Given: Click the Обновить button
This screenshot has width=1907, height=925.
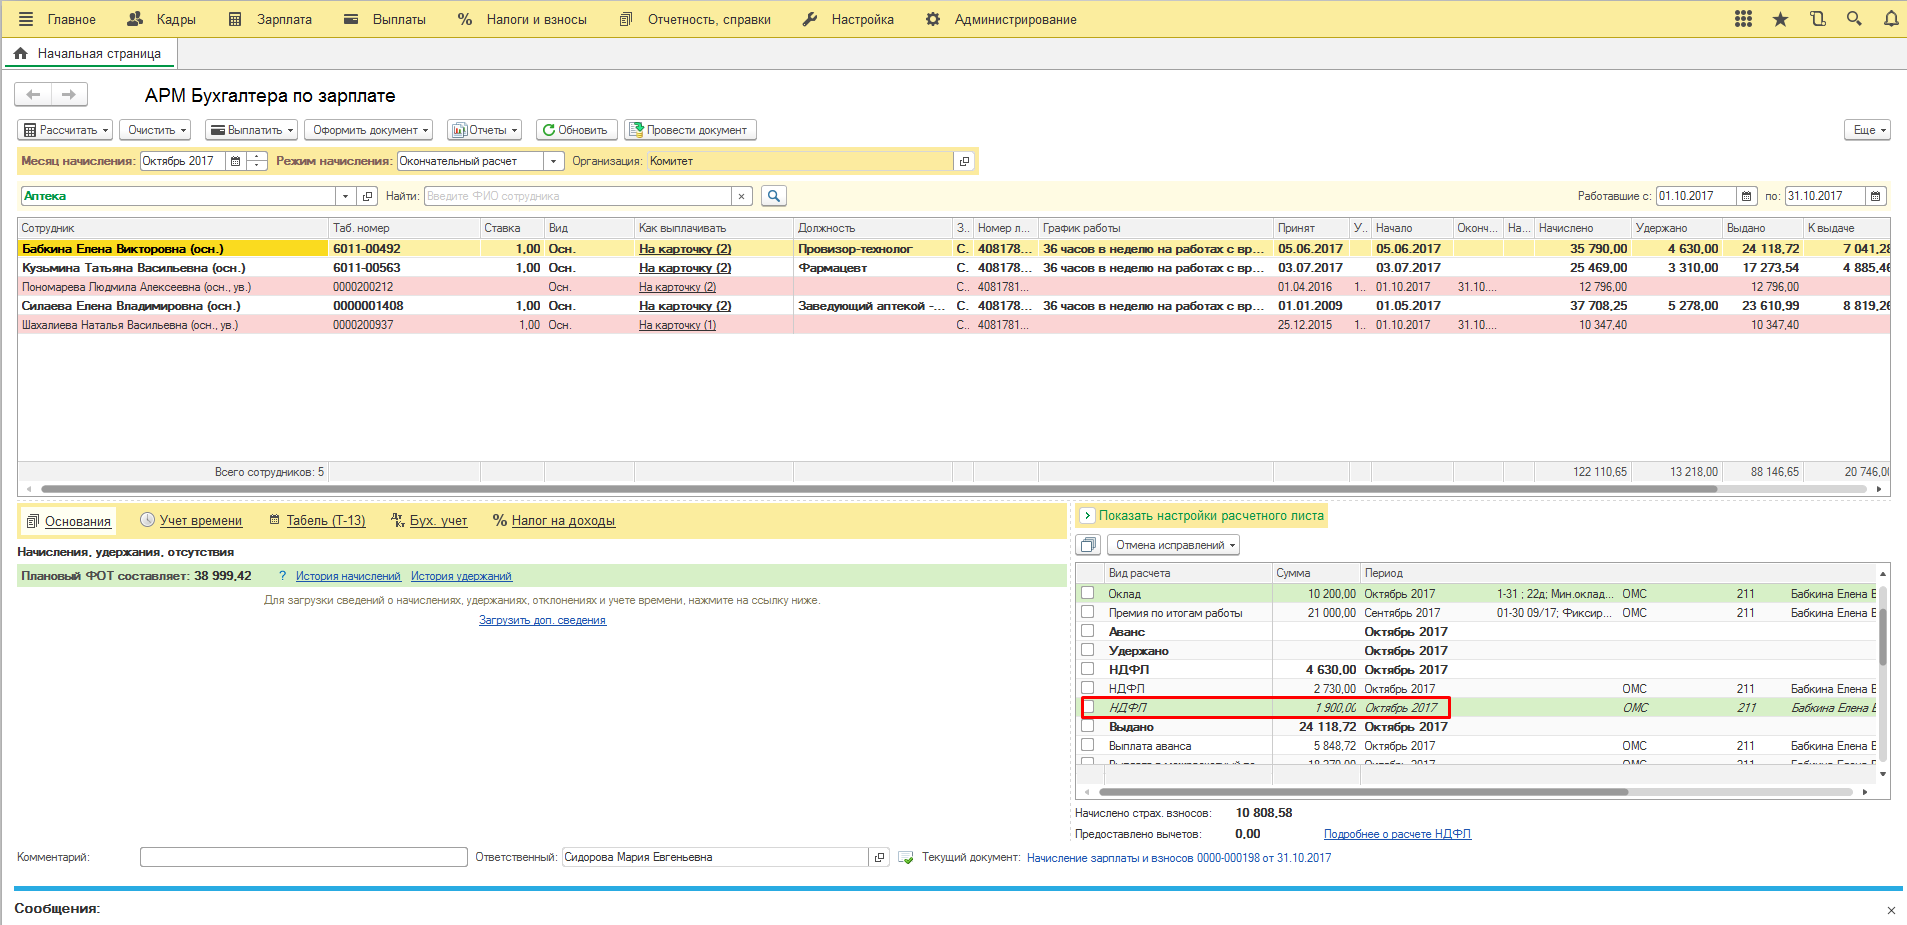Looking at the screenshot, I should (x=576, y=130).
